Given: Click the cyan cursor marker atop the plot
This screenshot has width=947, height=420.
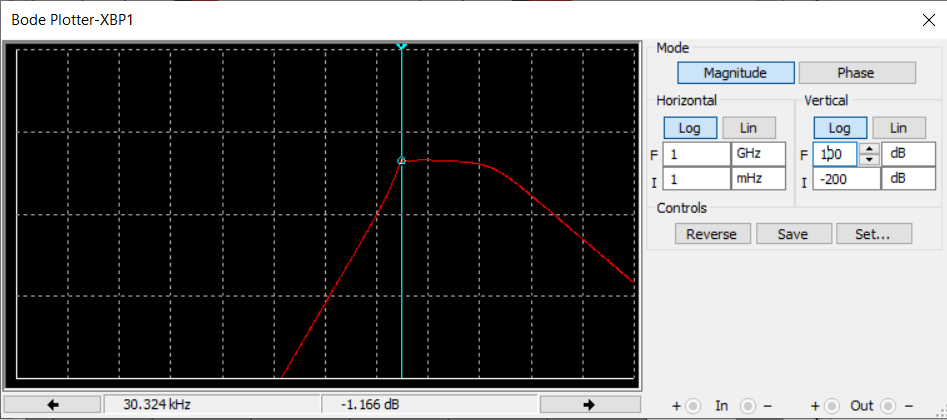Looking at the screenshot, I should point(402,46).
